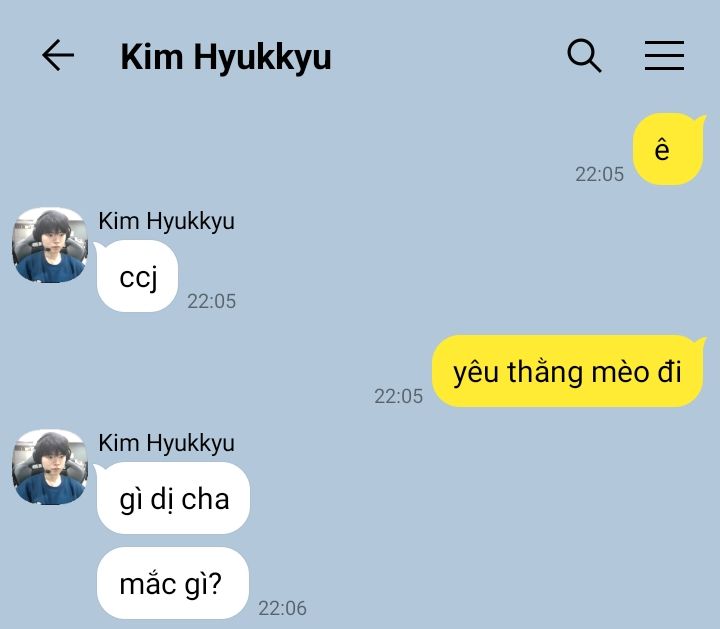Tap sender name above 'gì dị cha'

(x=166, y=444)
